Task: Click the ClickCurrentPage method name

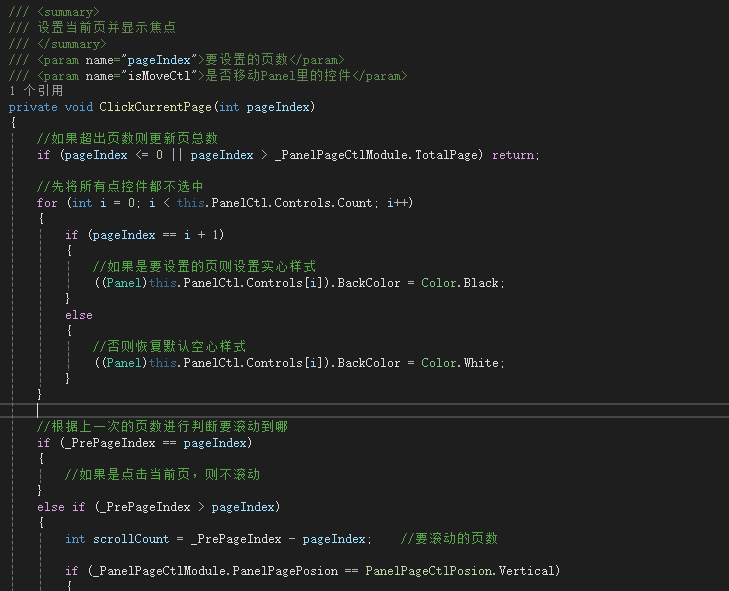Action: tap(154, 107)
